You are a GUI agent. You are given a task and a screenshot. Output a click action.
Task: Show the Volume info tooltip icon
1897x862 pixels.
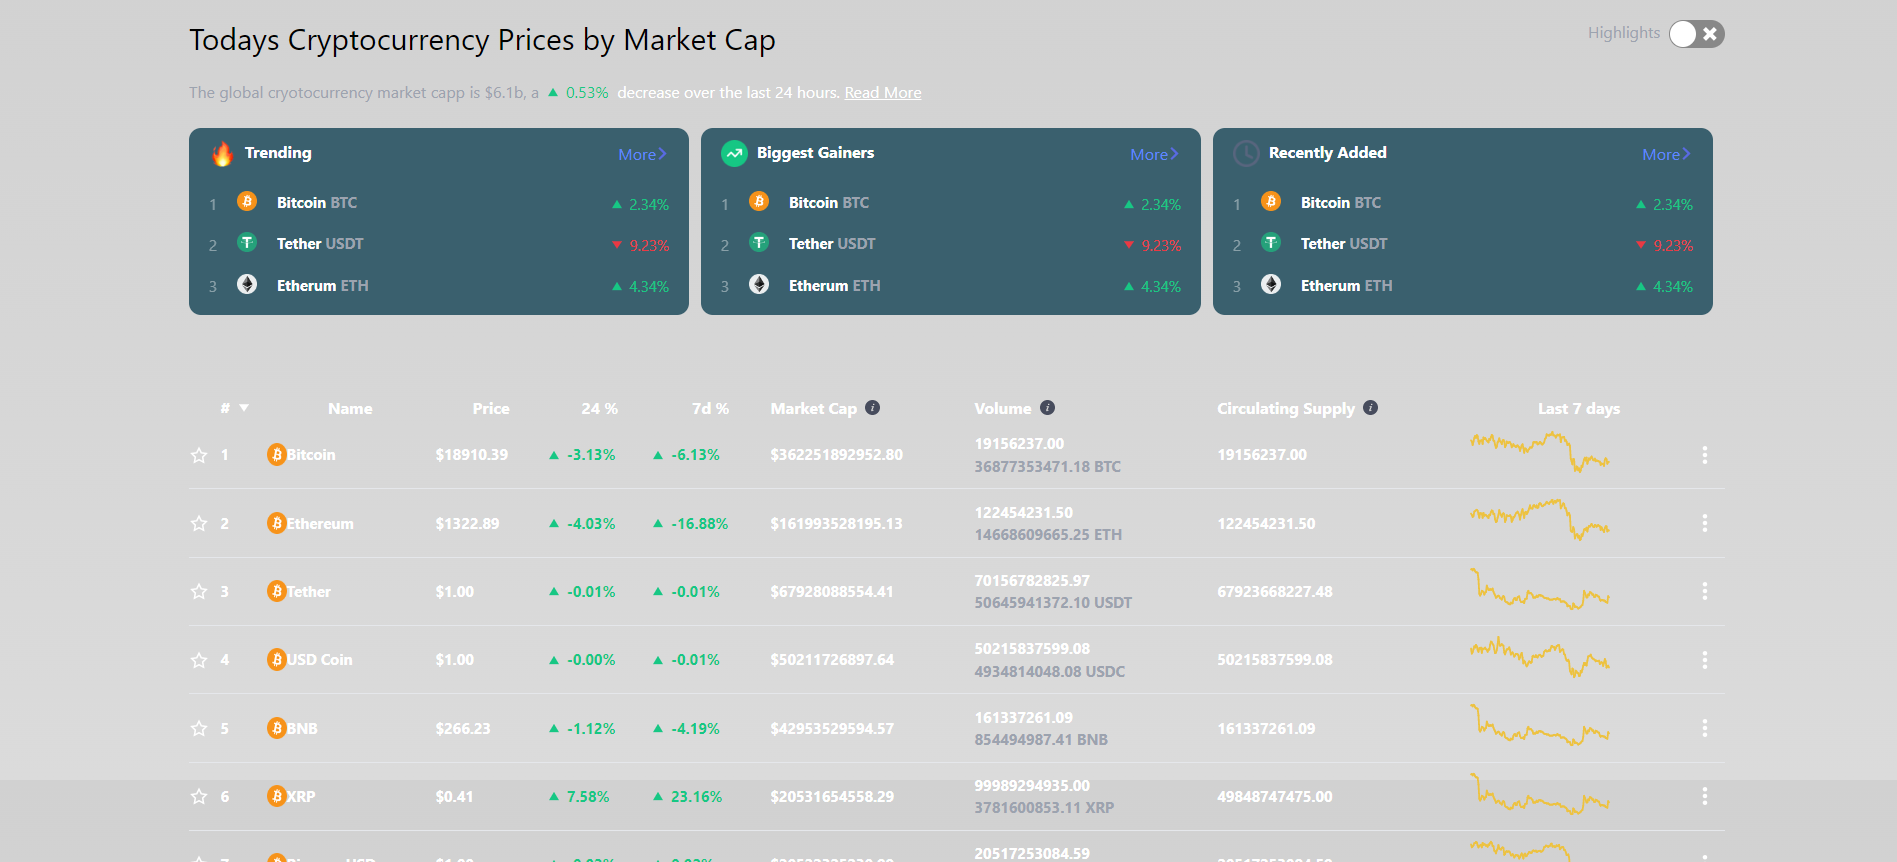coord(1047,407)
